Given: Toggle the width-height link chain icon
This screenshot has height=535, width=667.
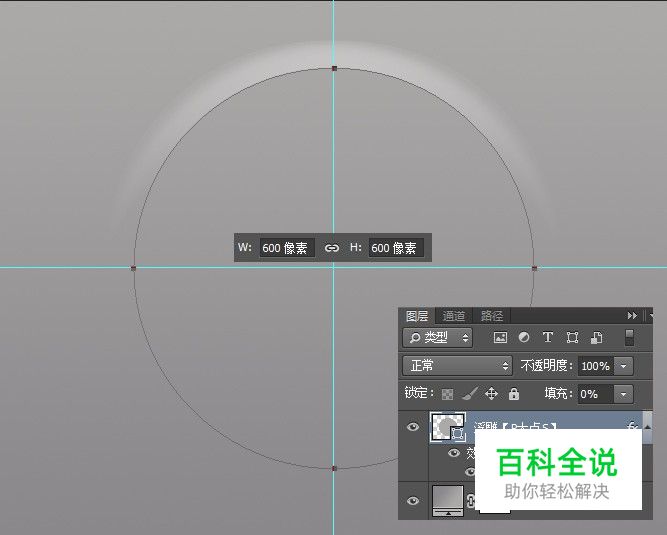Looking at the screenshot, I should pyautogui.click(x=332, y=248).
